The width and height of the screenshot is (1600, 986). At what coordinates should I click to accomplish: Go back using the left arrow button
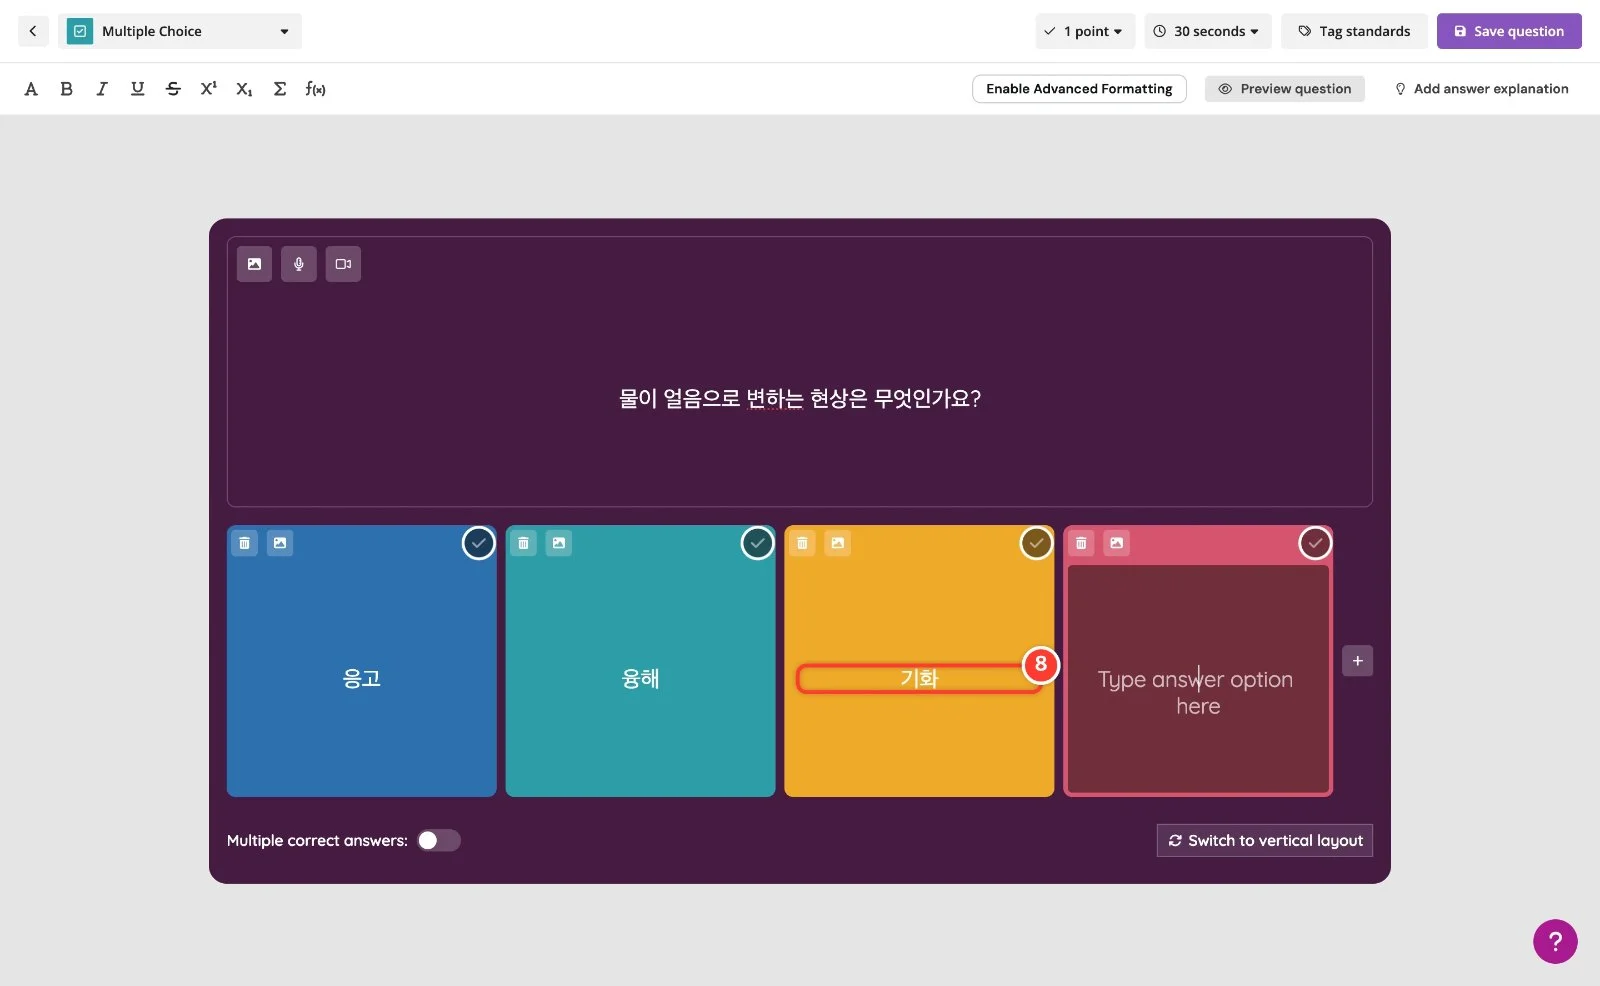(33, 31)
